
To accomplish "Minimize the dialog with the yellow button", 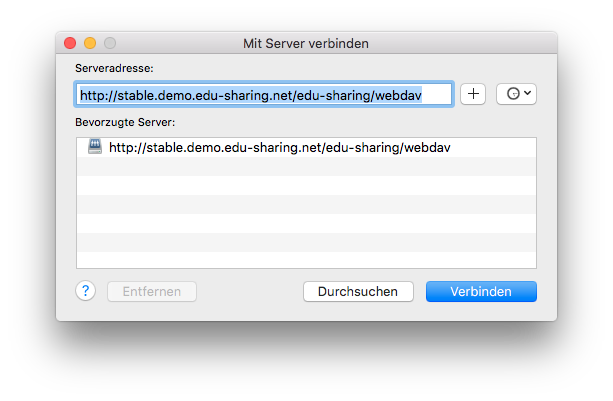I will (90, 43).
